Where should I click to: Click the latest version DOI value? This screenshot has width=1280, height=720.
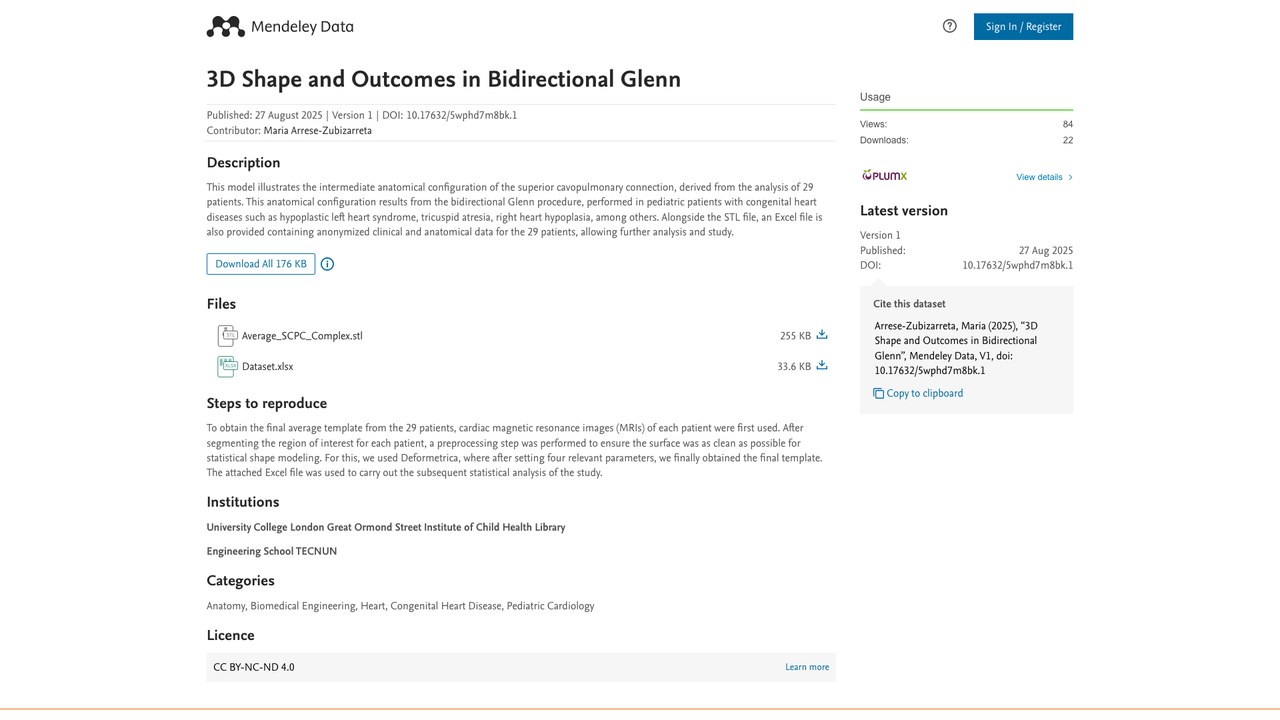(1018, 265)
